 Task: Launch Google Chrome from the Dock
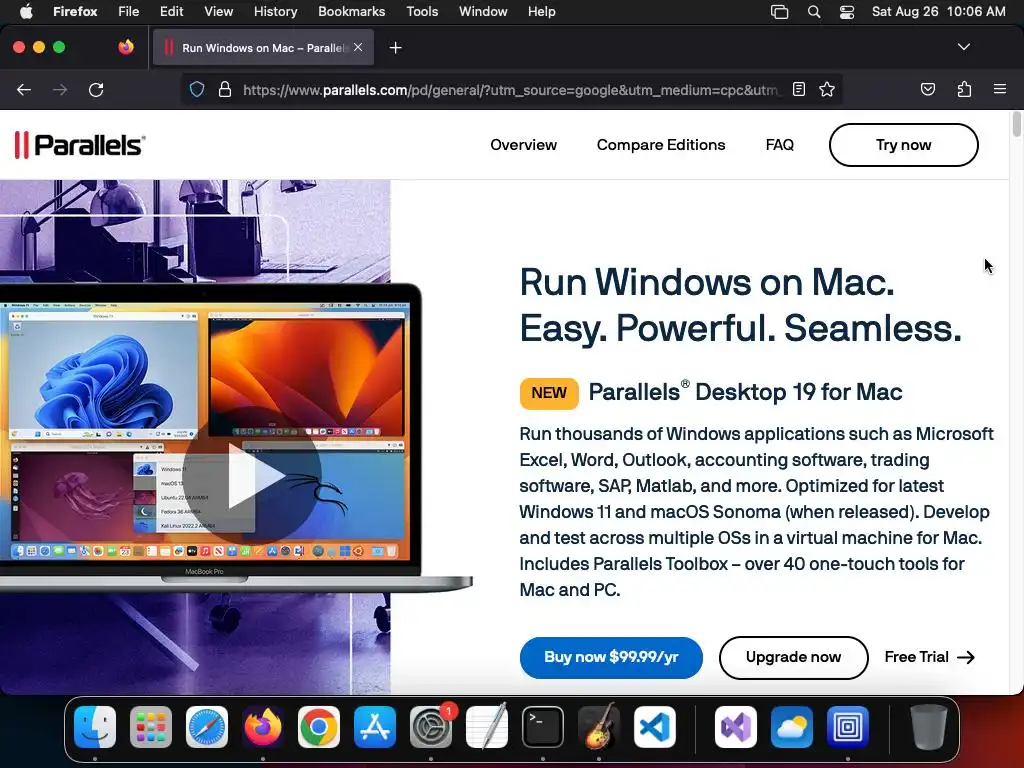[319, 727]
